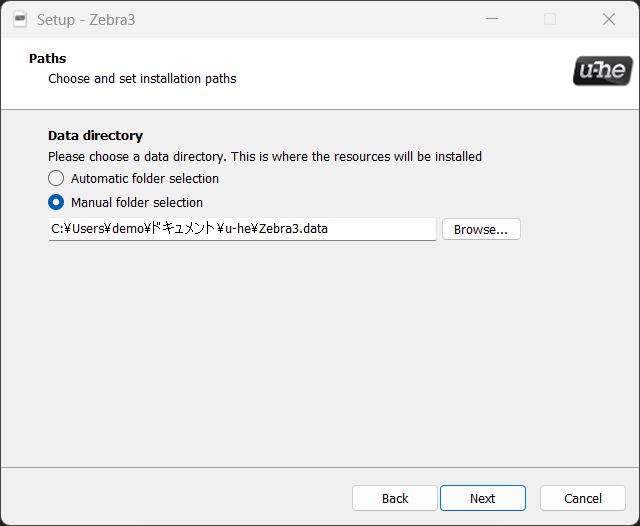Go Back to the previous setup step

[395, 498]
